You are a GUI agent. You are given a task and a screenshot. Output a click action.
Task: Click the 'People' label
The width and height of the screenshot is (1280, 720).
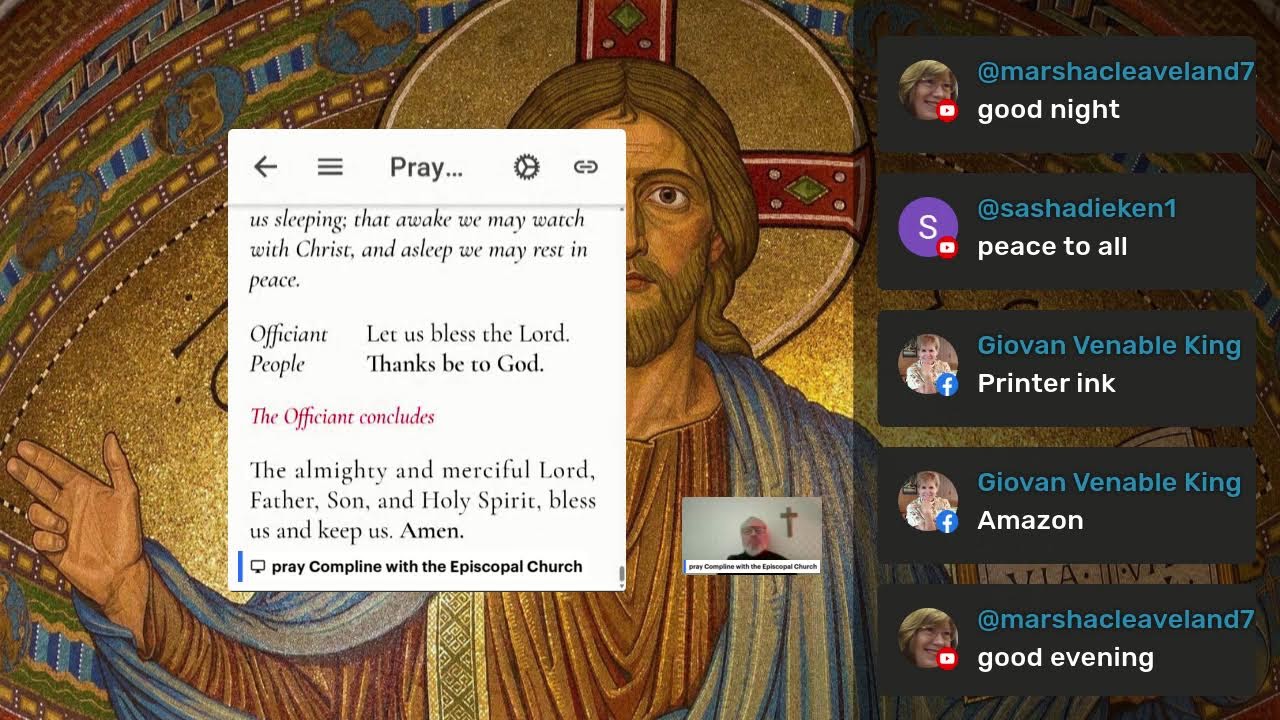click(277, 364)
